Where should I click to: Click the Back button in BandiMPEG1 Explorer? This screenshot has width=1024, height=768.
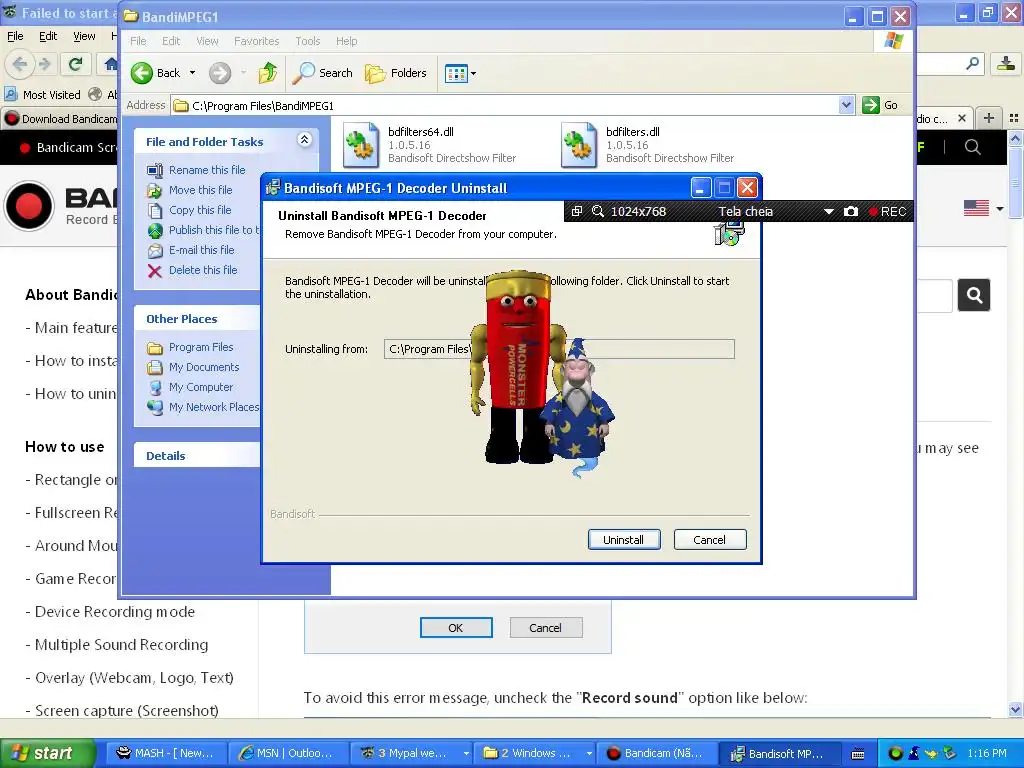click(x=155, y=73)
